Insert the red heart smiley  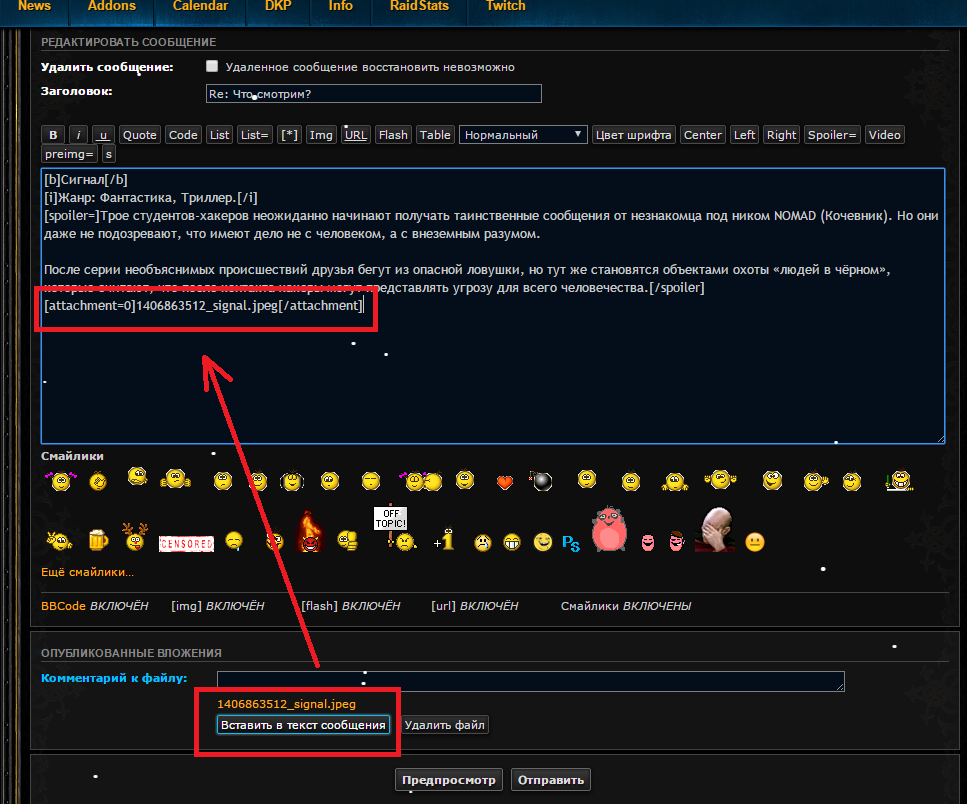(x=505, y=482)
